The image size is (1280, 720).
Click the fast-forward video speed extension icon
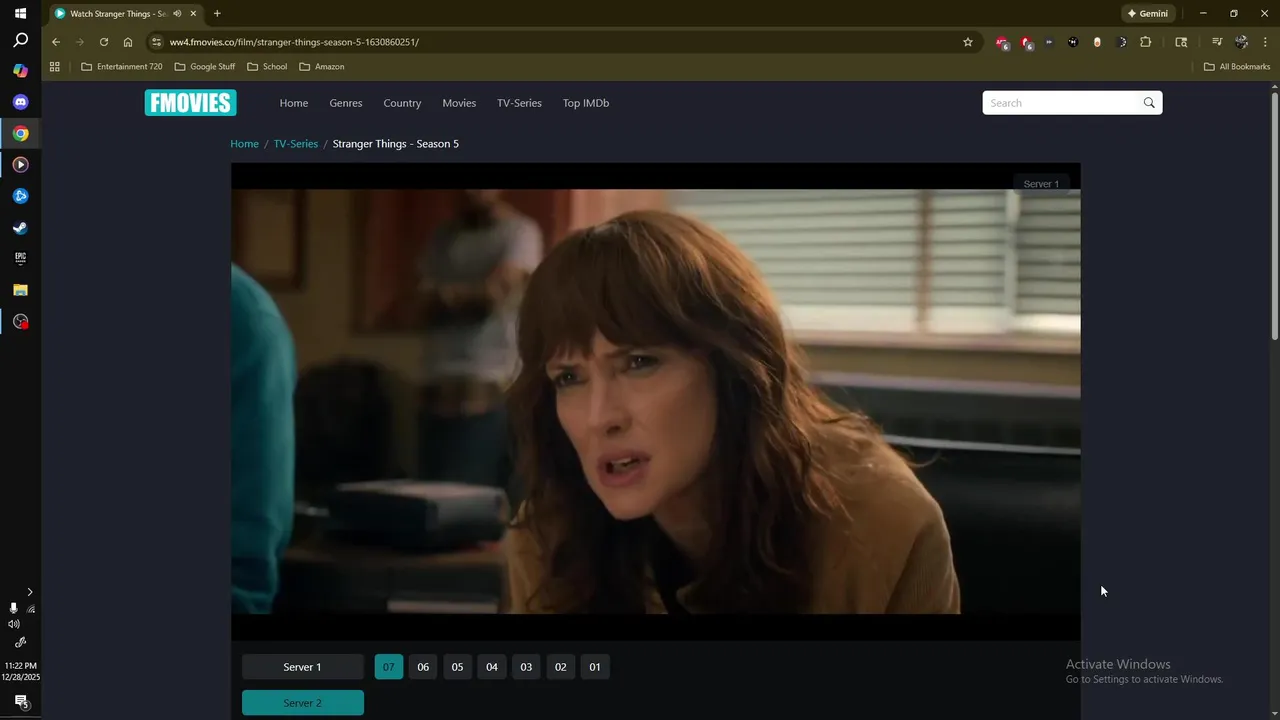click(1049, 42)
